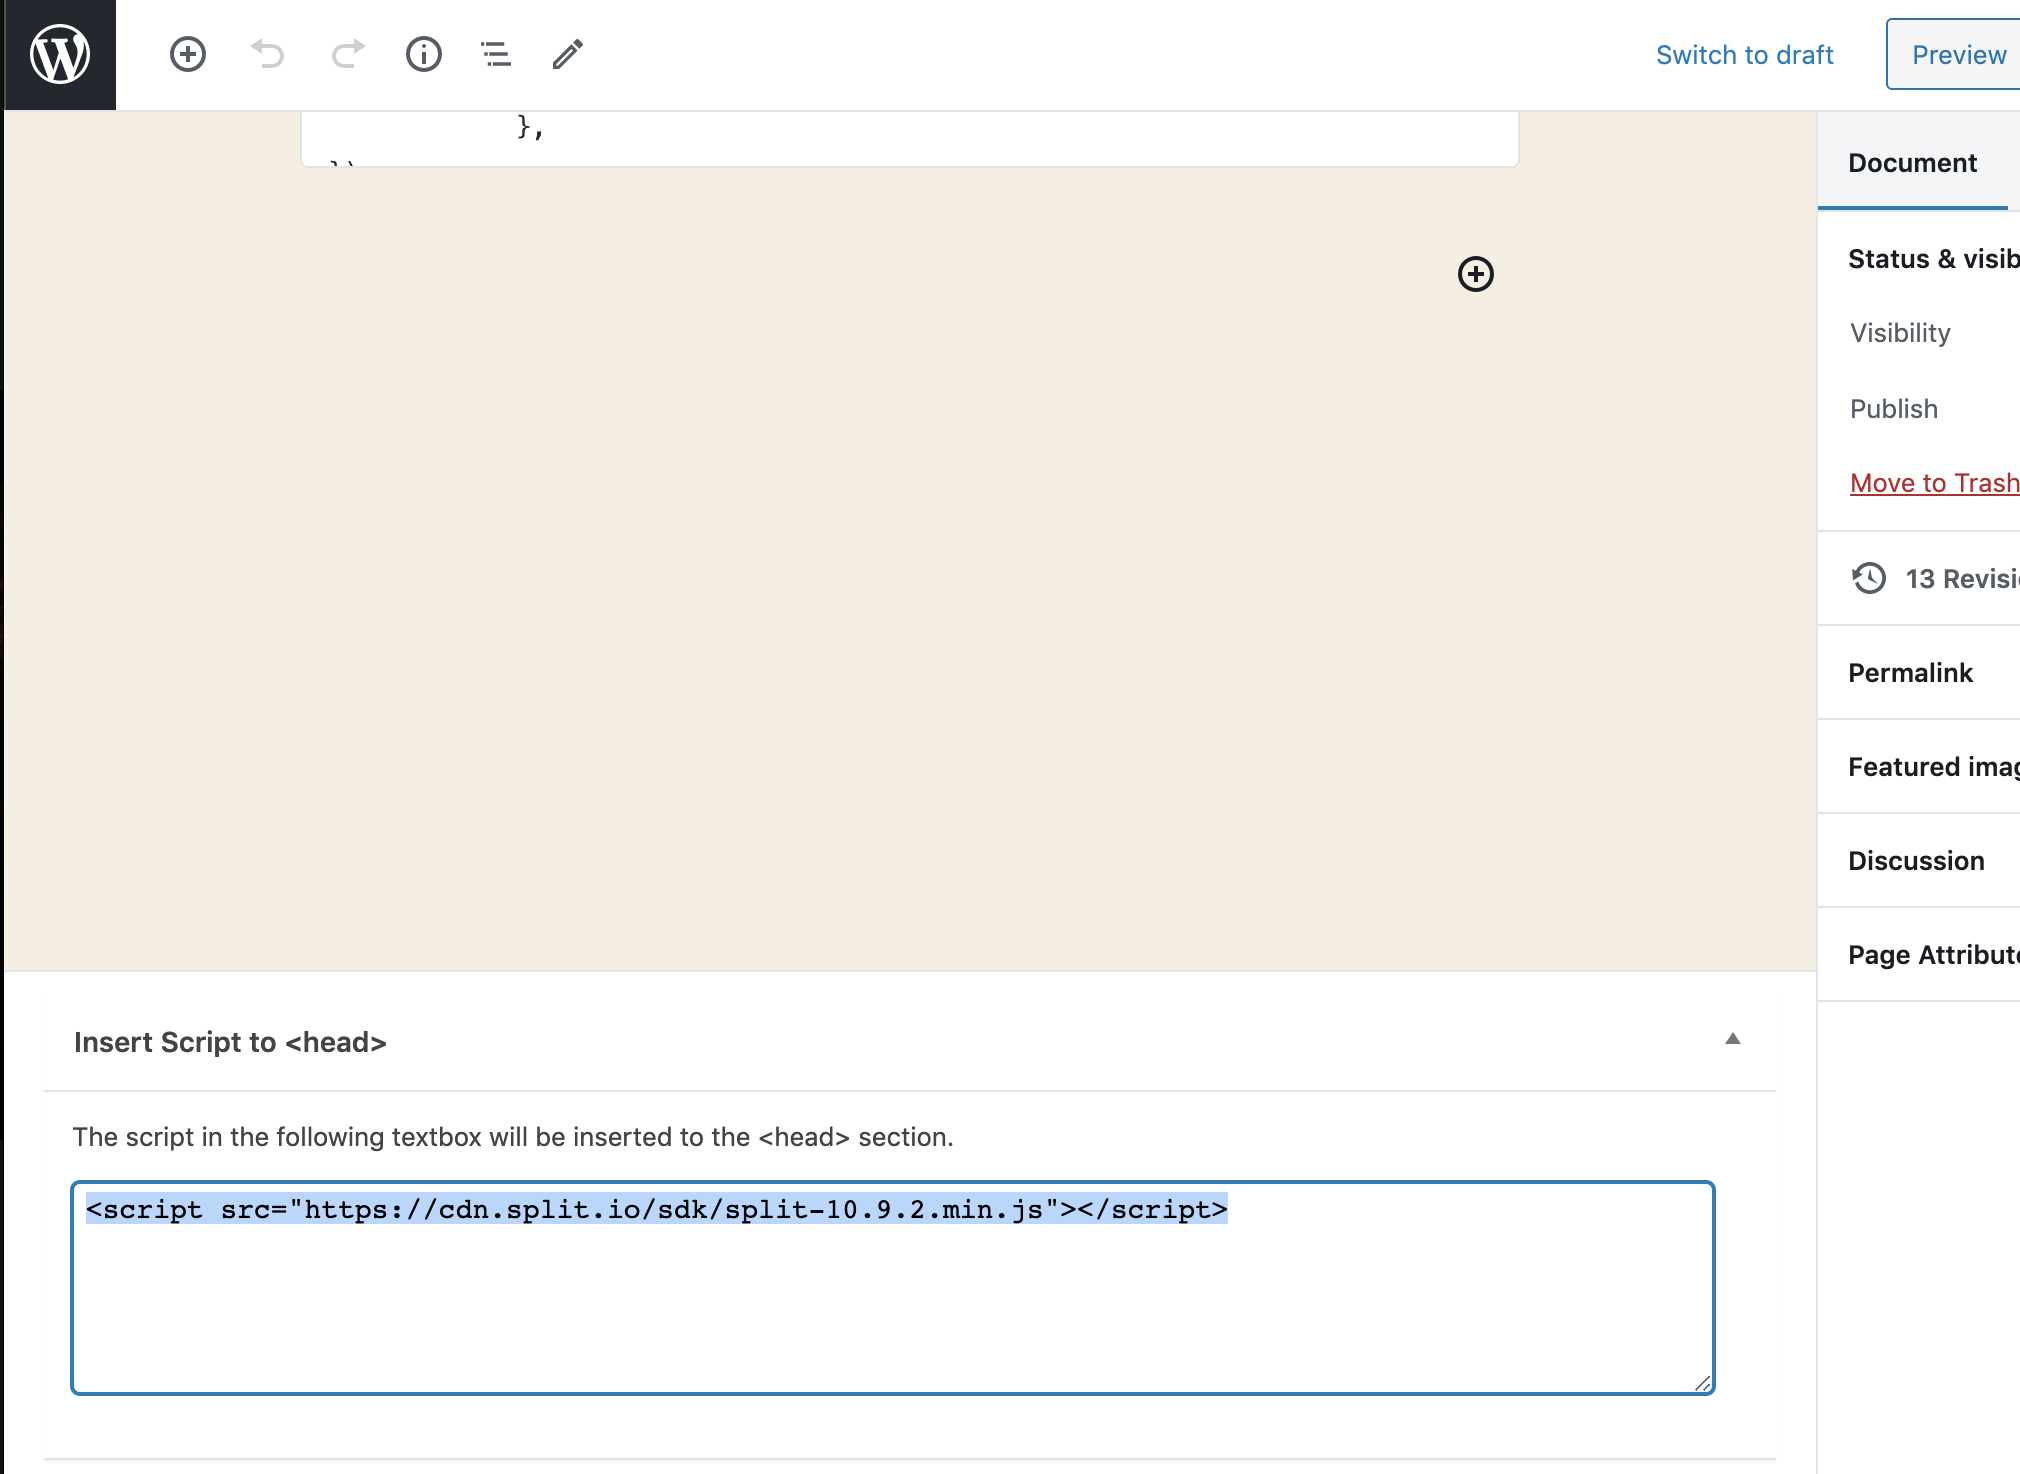Open the block navigation list icon
This screenshot has width=2020, height=1474.
click(495, 54)
